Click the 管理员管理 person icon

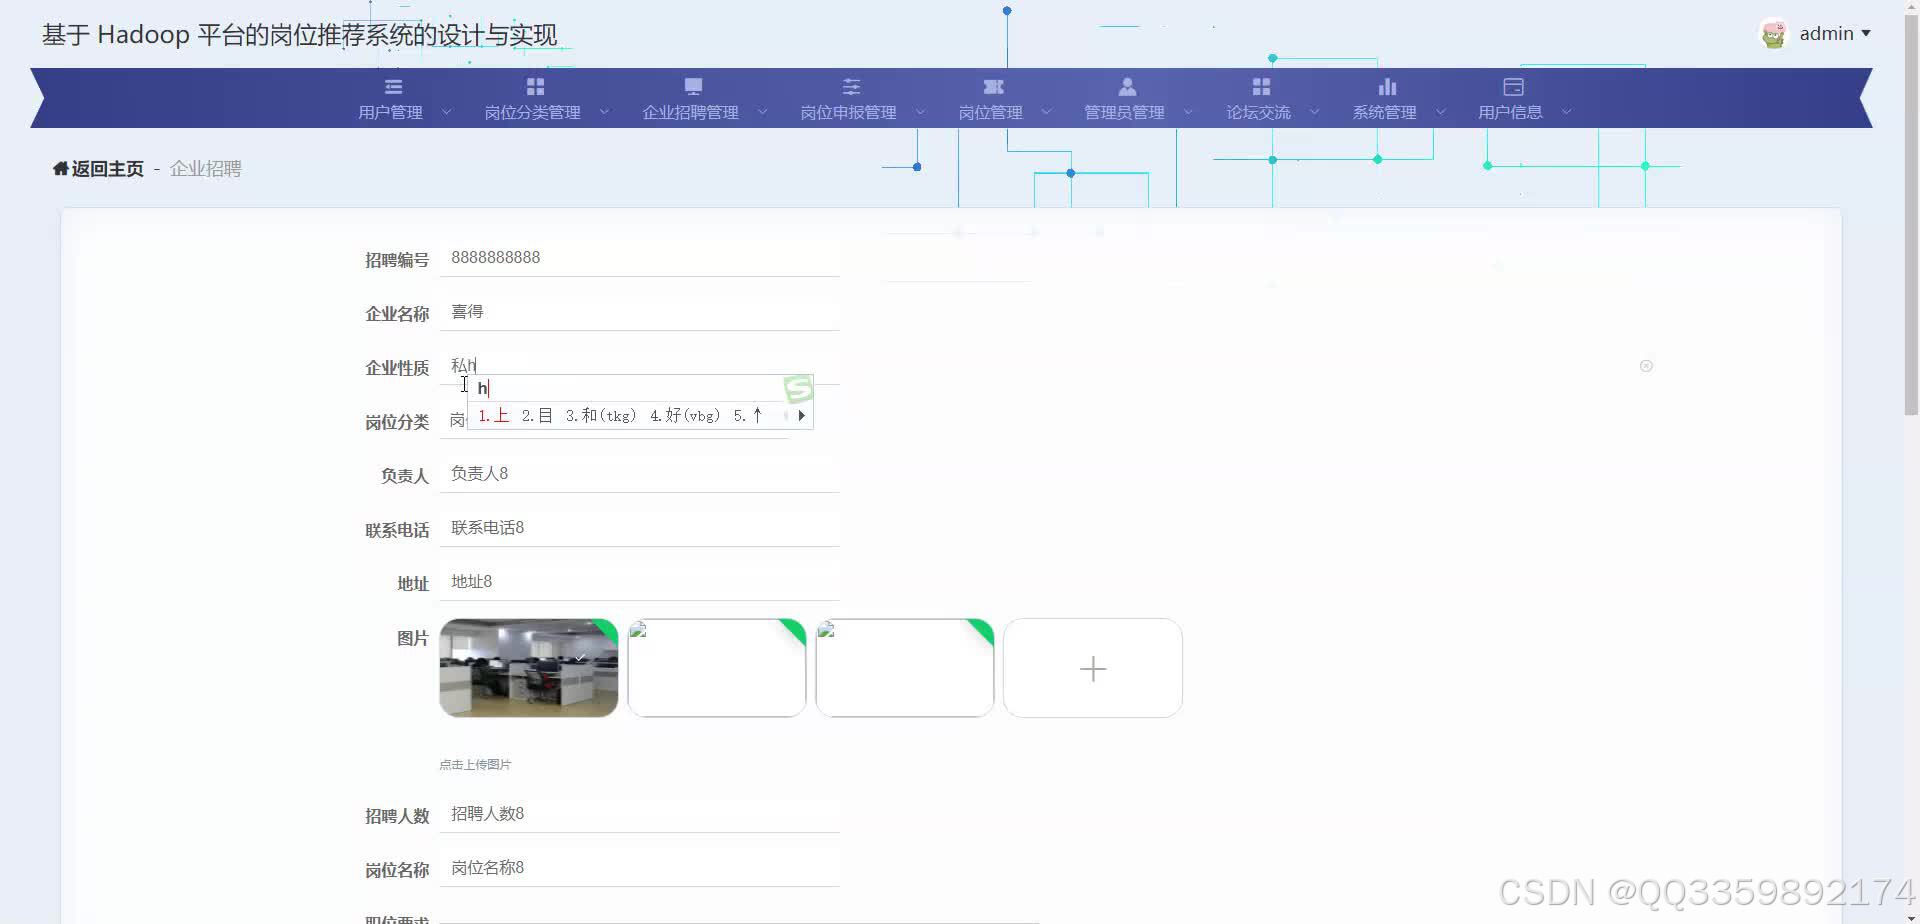tap(1127, 87)
